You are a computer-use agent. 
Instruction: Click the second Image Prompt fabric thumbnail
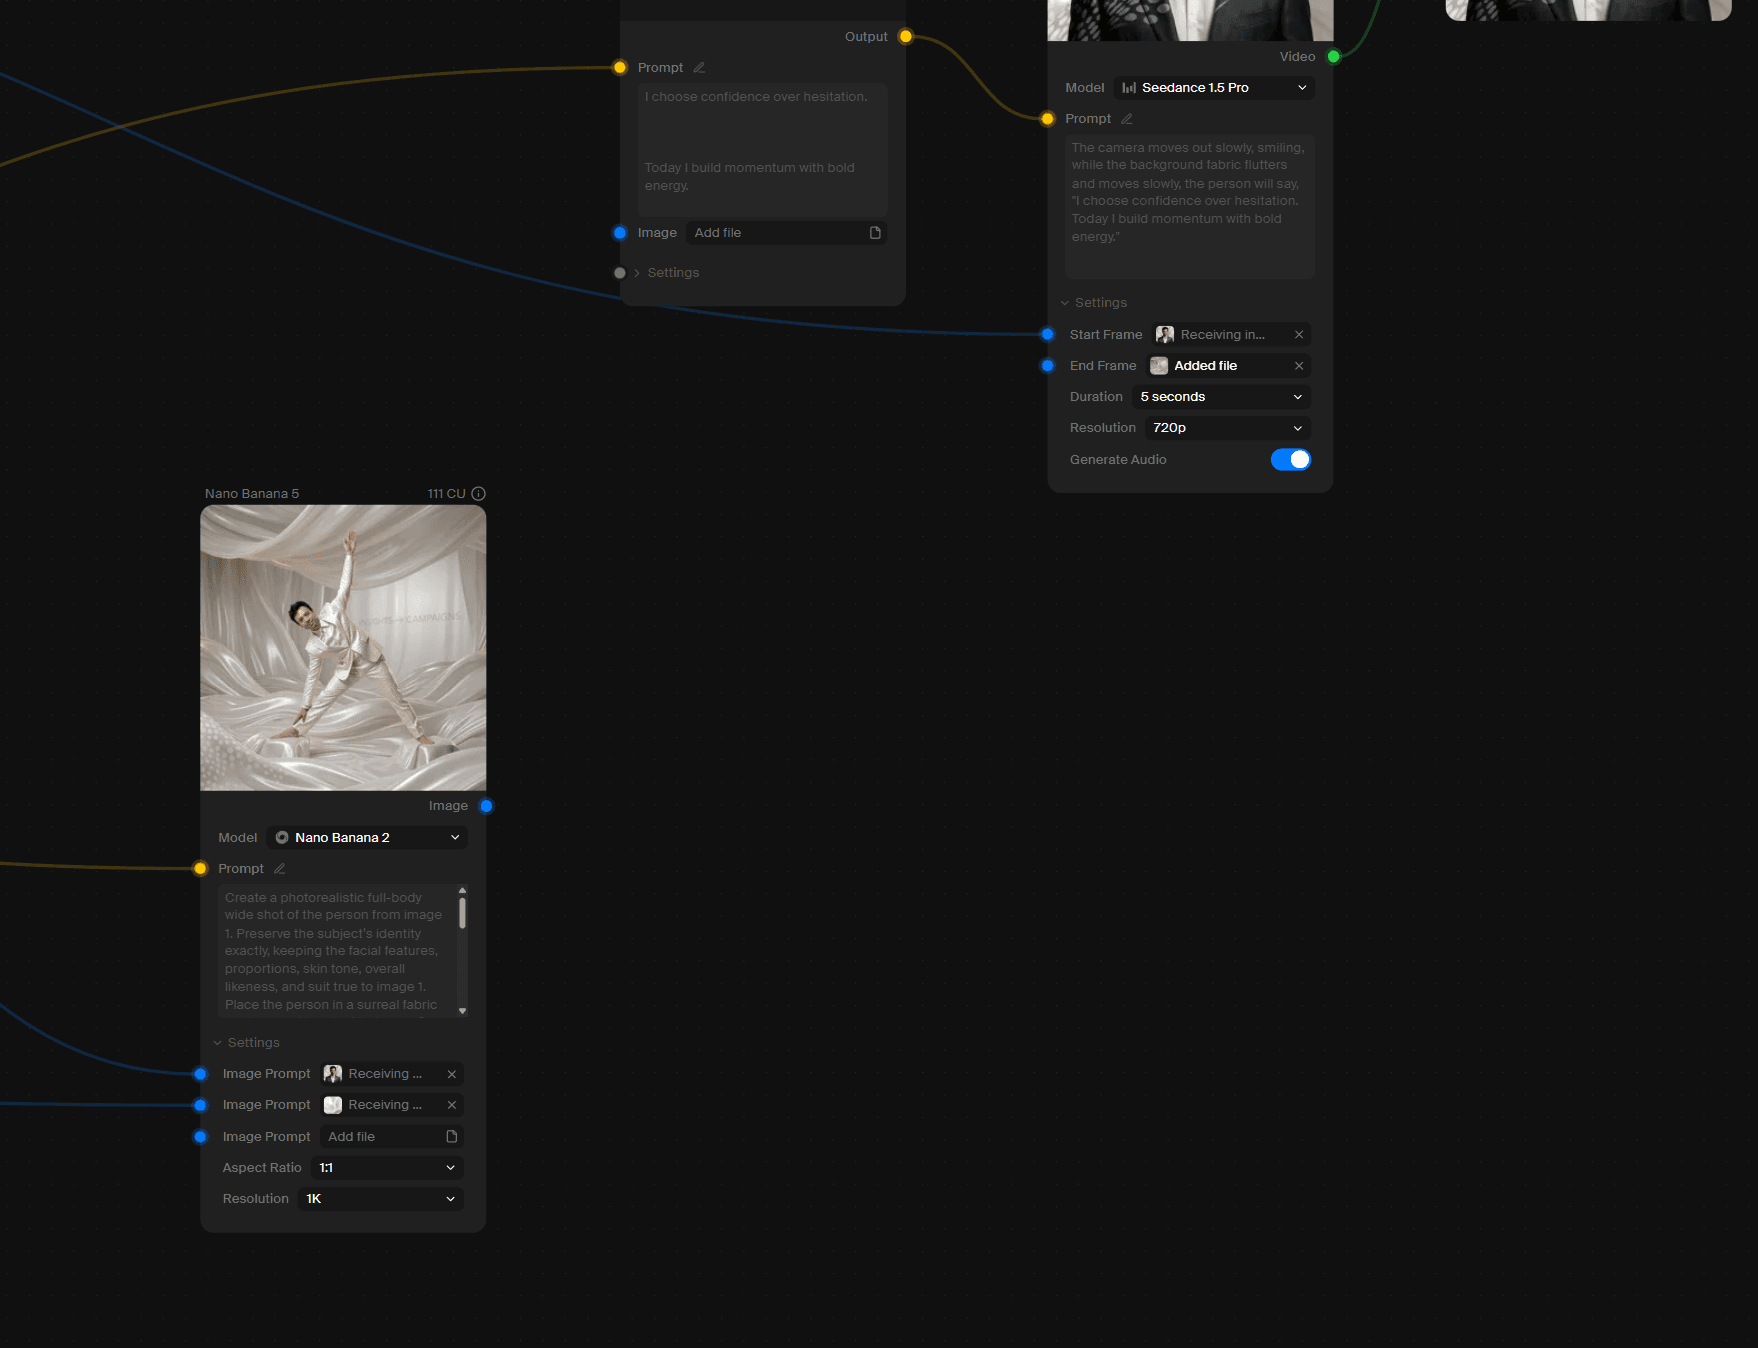[x=333, y=1105]
